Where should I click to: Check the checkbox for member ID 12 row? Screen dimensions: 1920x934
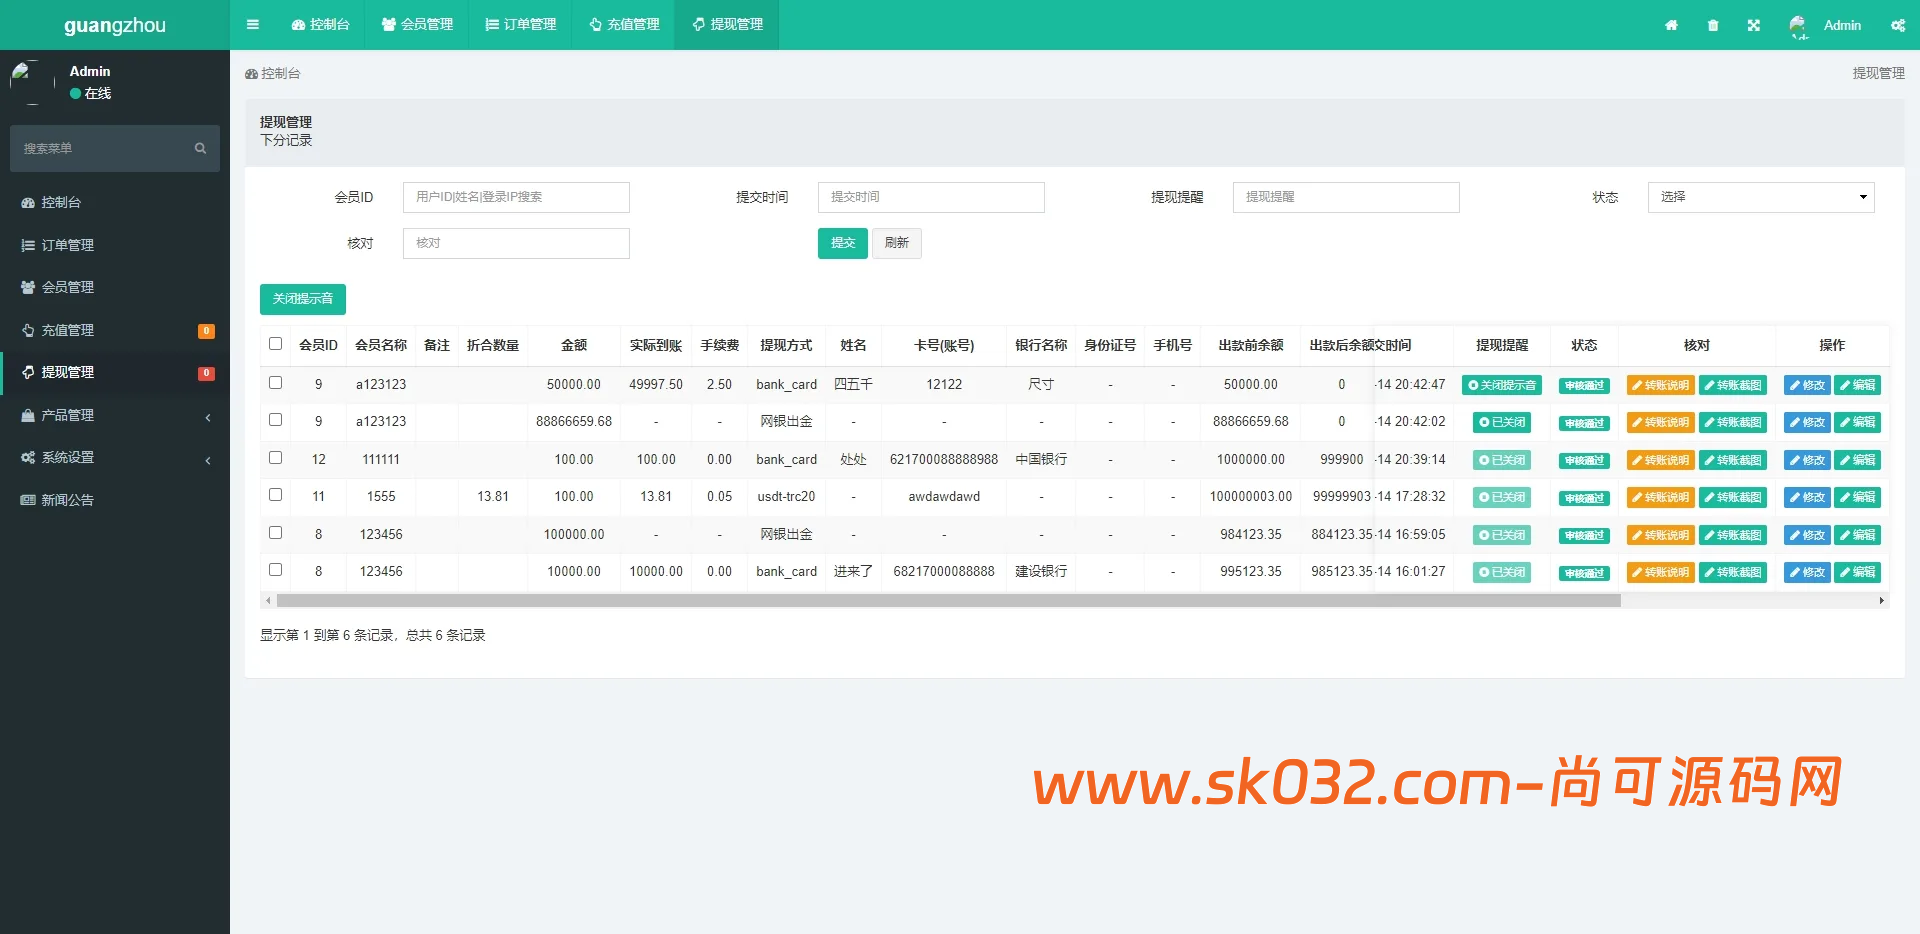click(276, 456)
